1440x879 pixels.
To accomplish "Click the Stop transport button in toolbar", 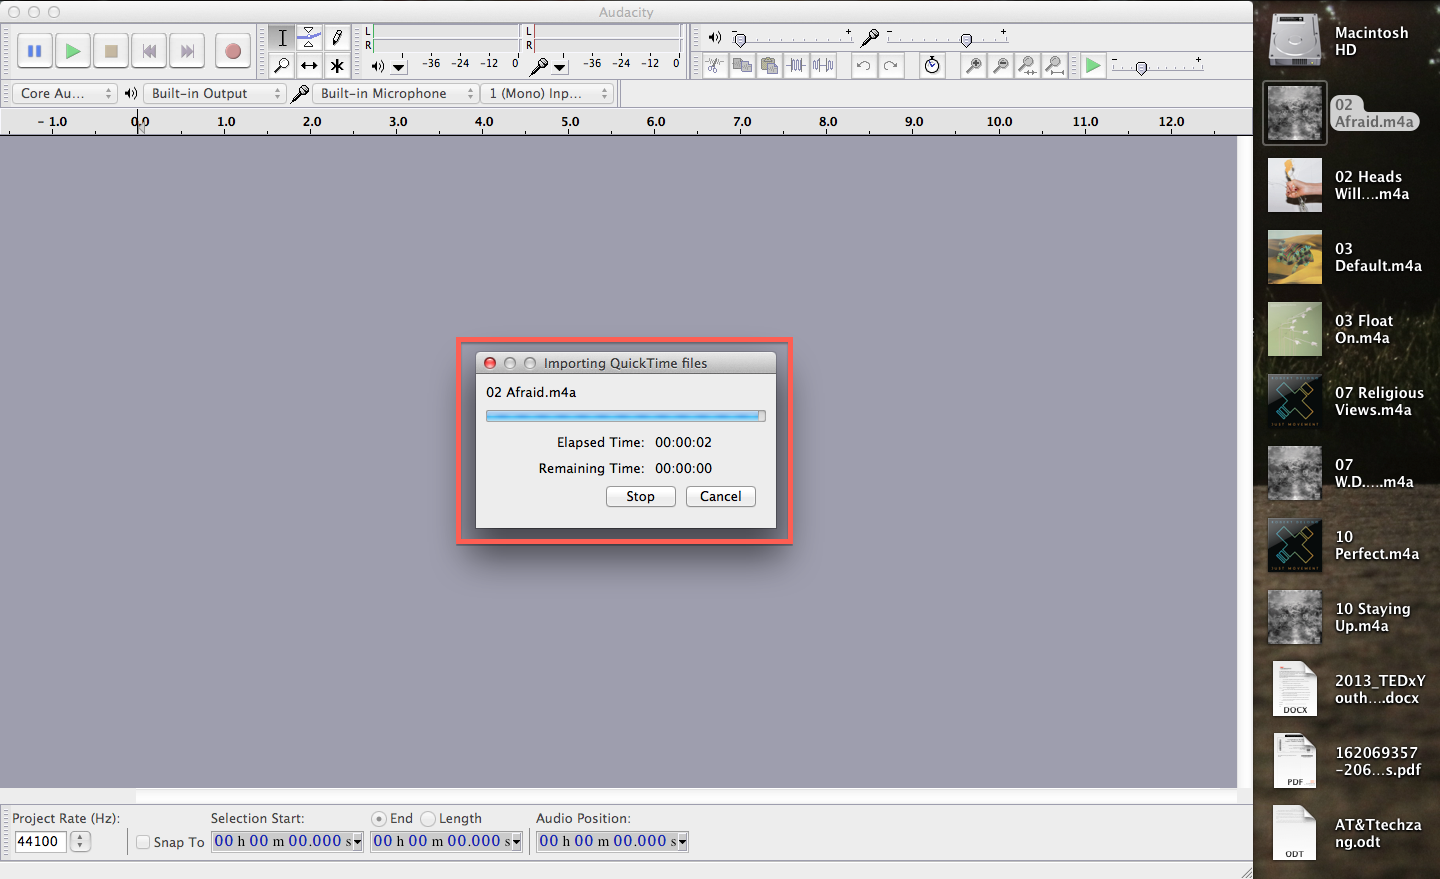I will click(111, 51).
